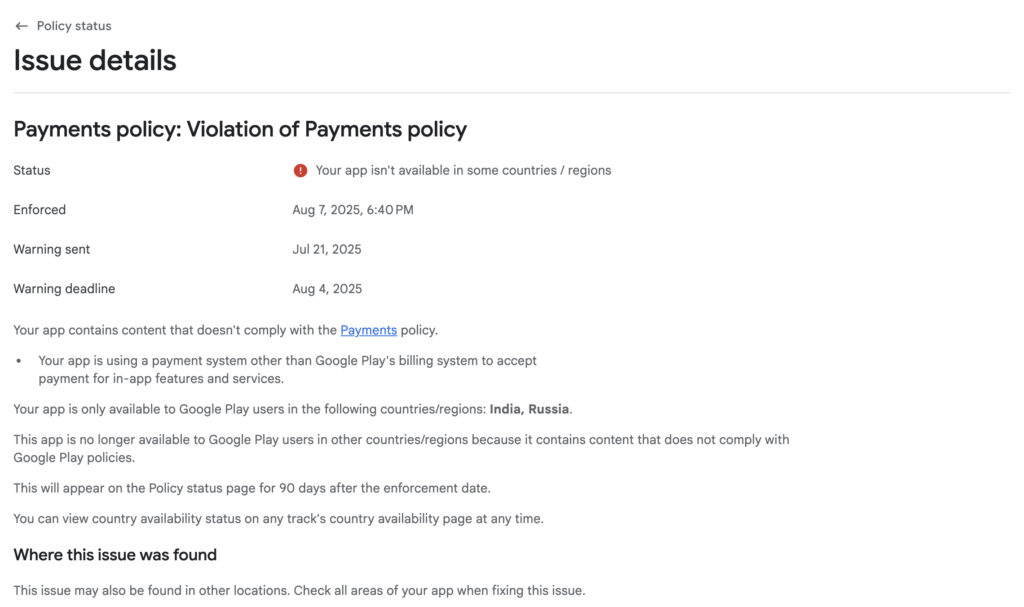Click the back arrow icon

click(x=21, y=26)
